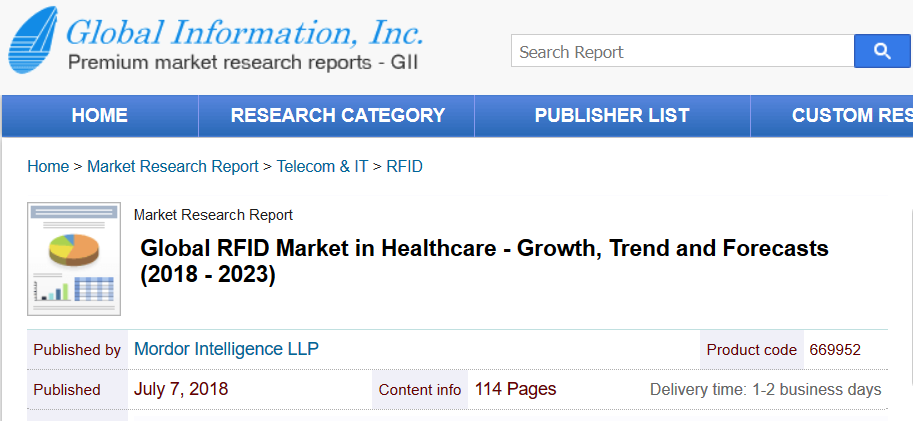Click the Premium market research reports tagline
The height and width of the screenshot is (421, 913).
click(243, 62)
